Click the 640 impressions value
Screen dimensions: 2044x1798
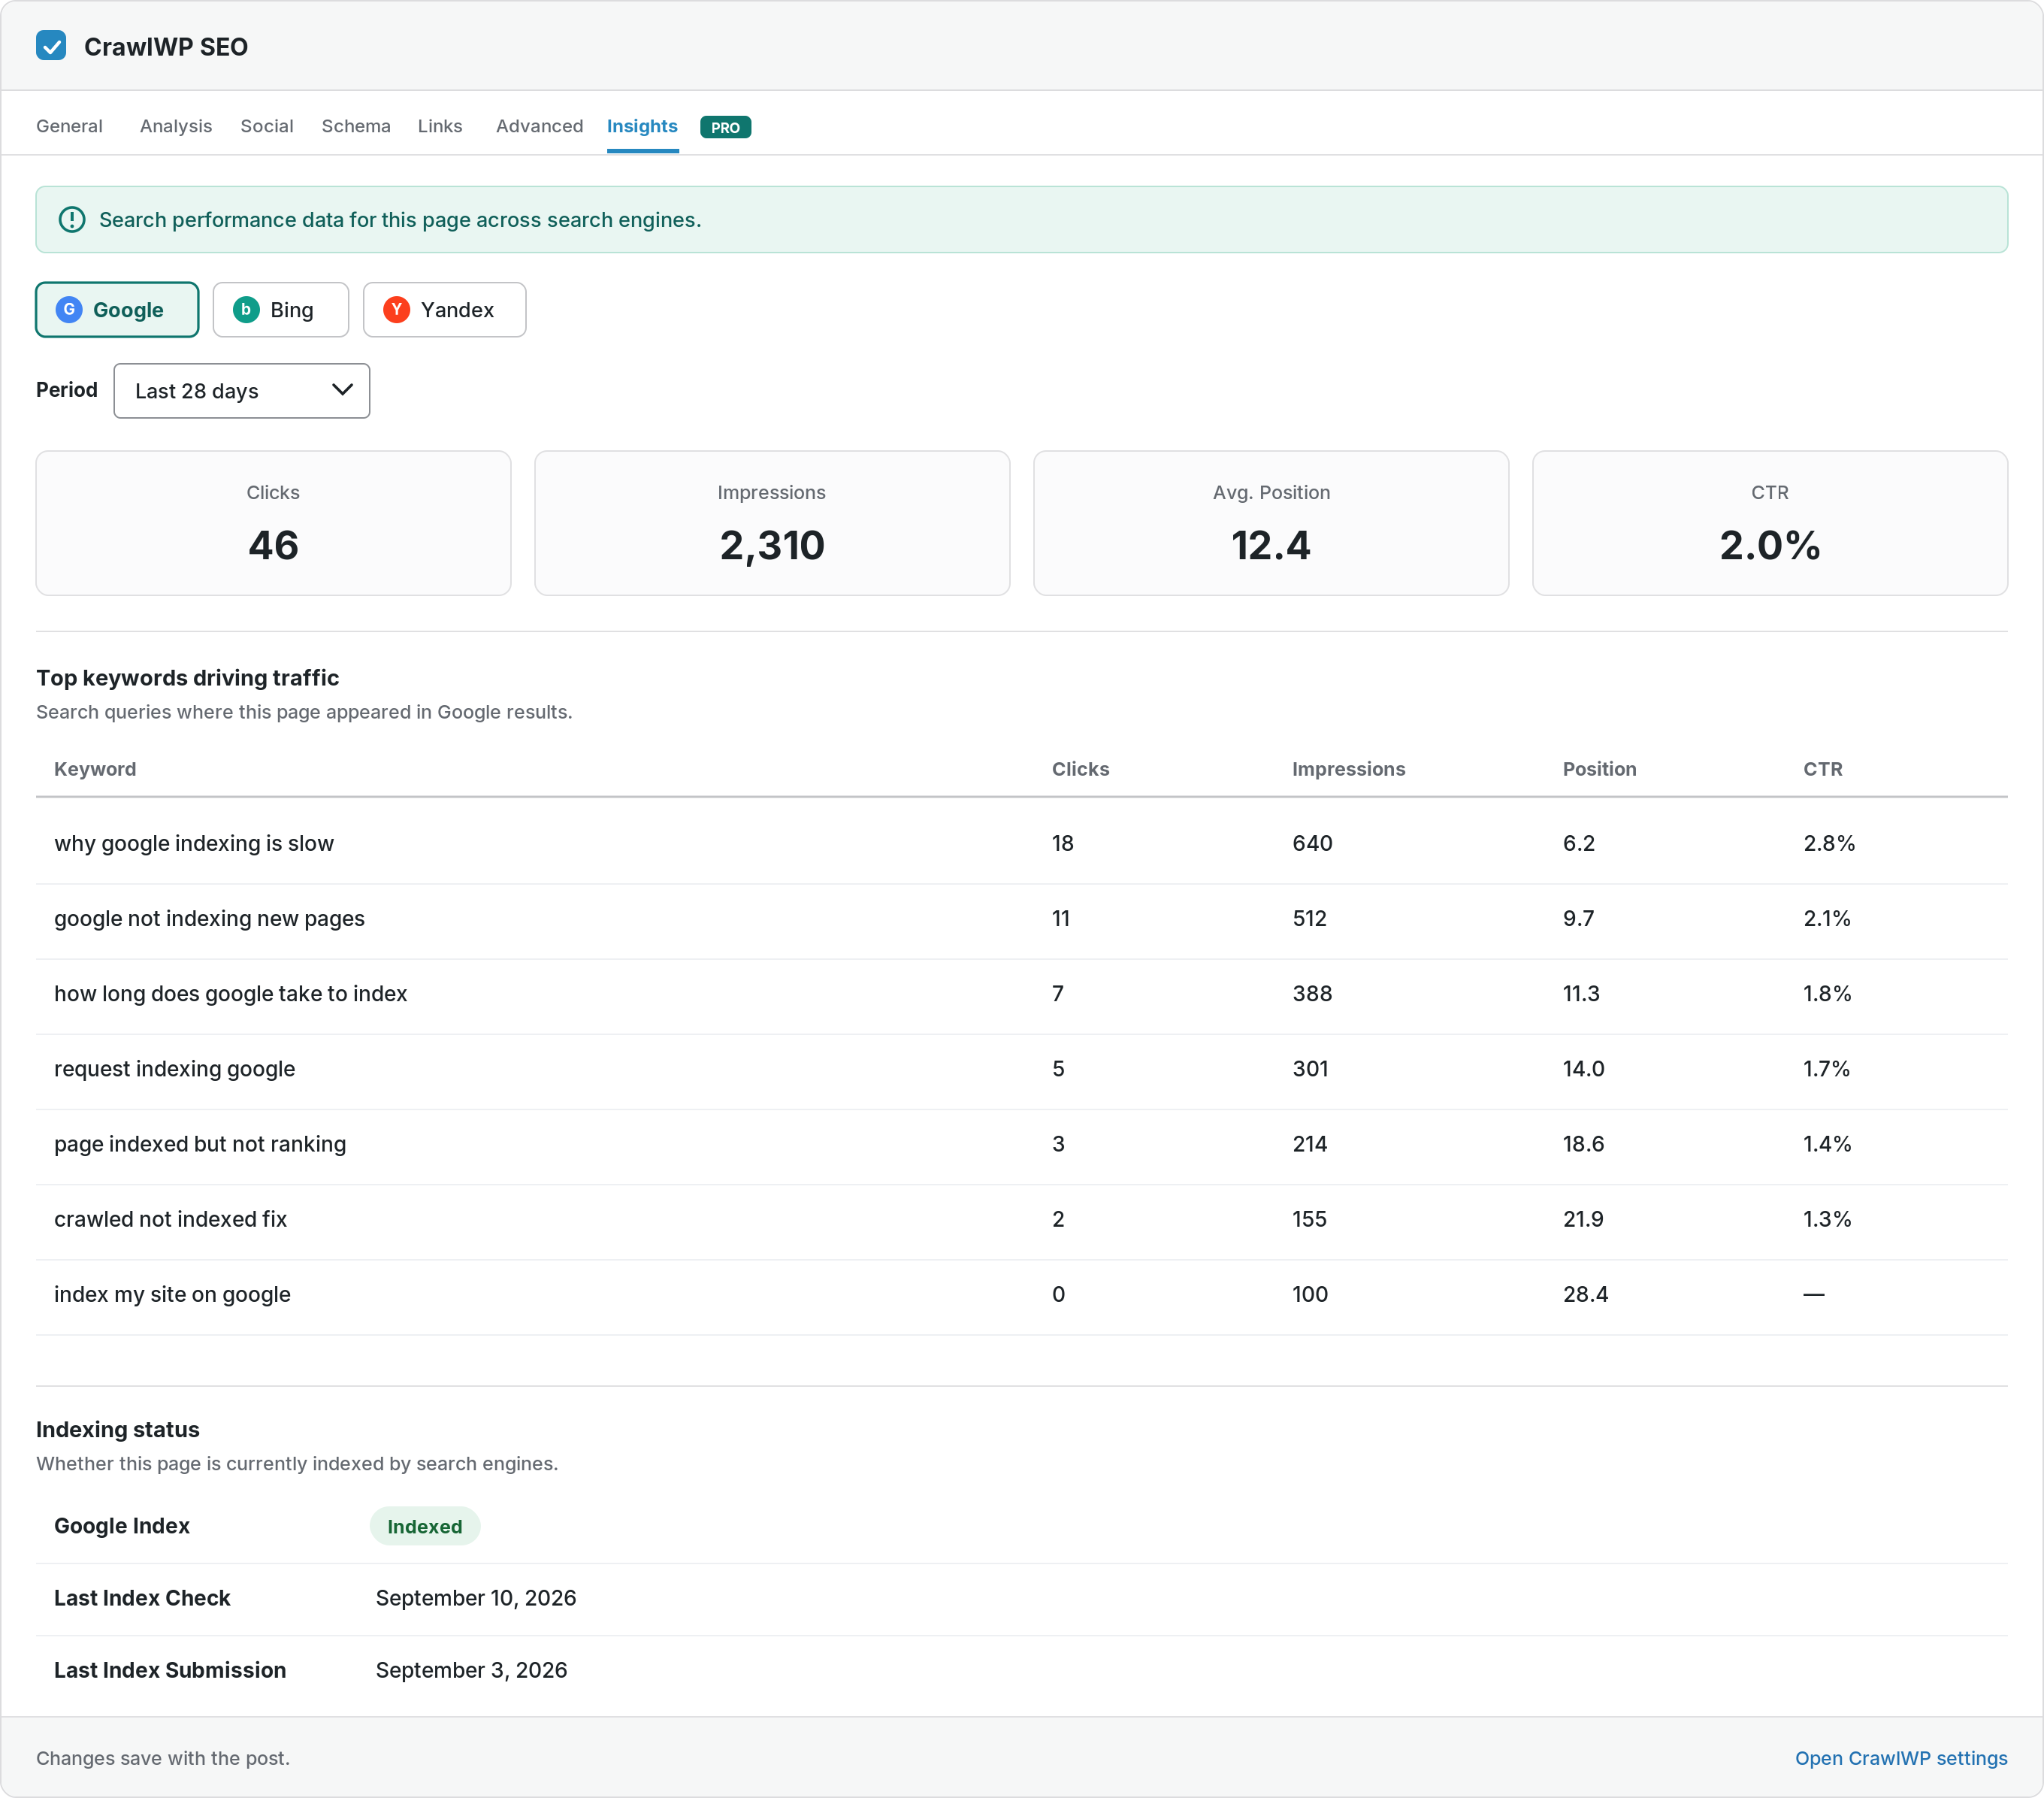point(1312,843)
